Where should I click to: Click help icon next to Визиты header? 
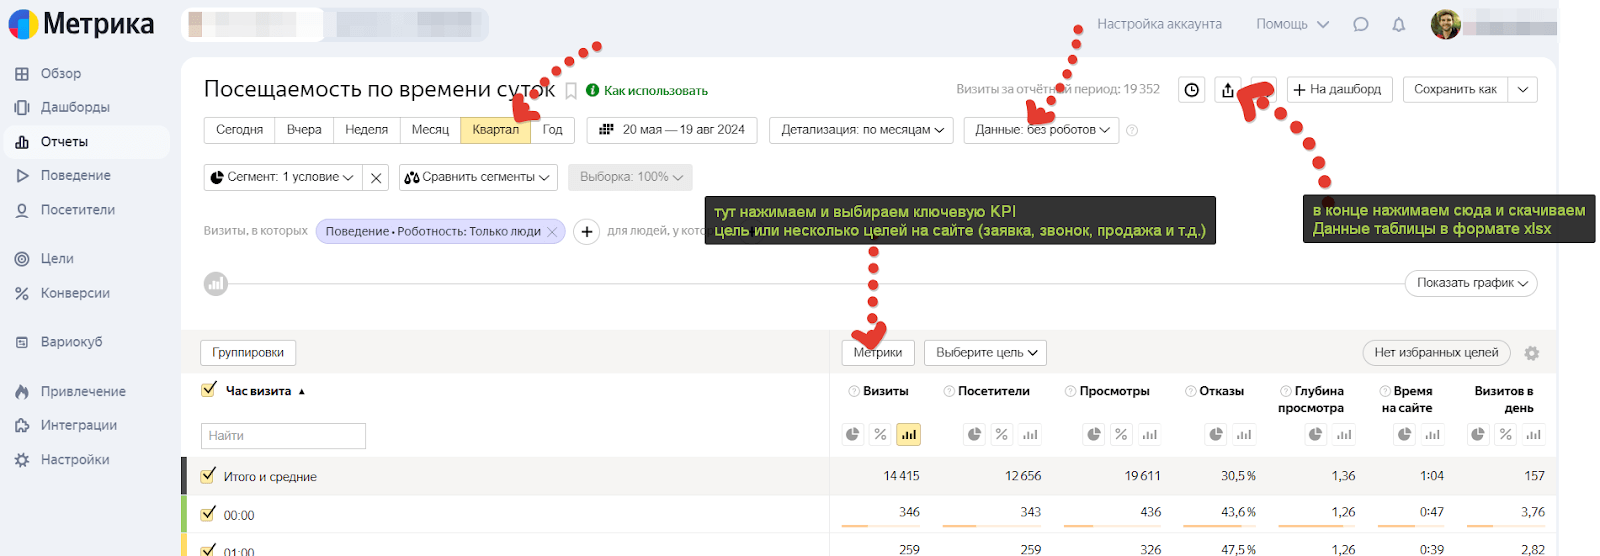pyautogui.click(x=854, y=391)
